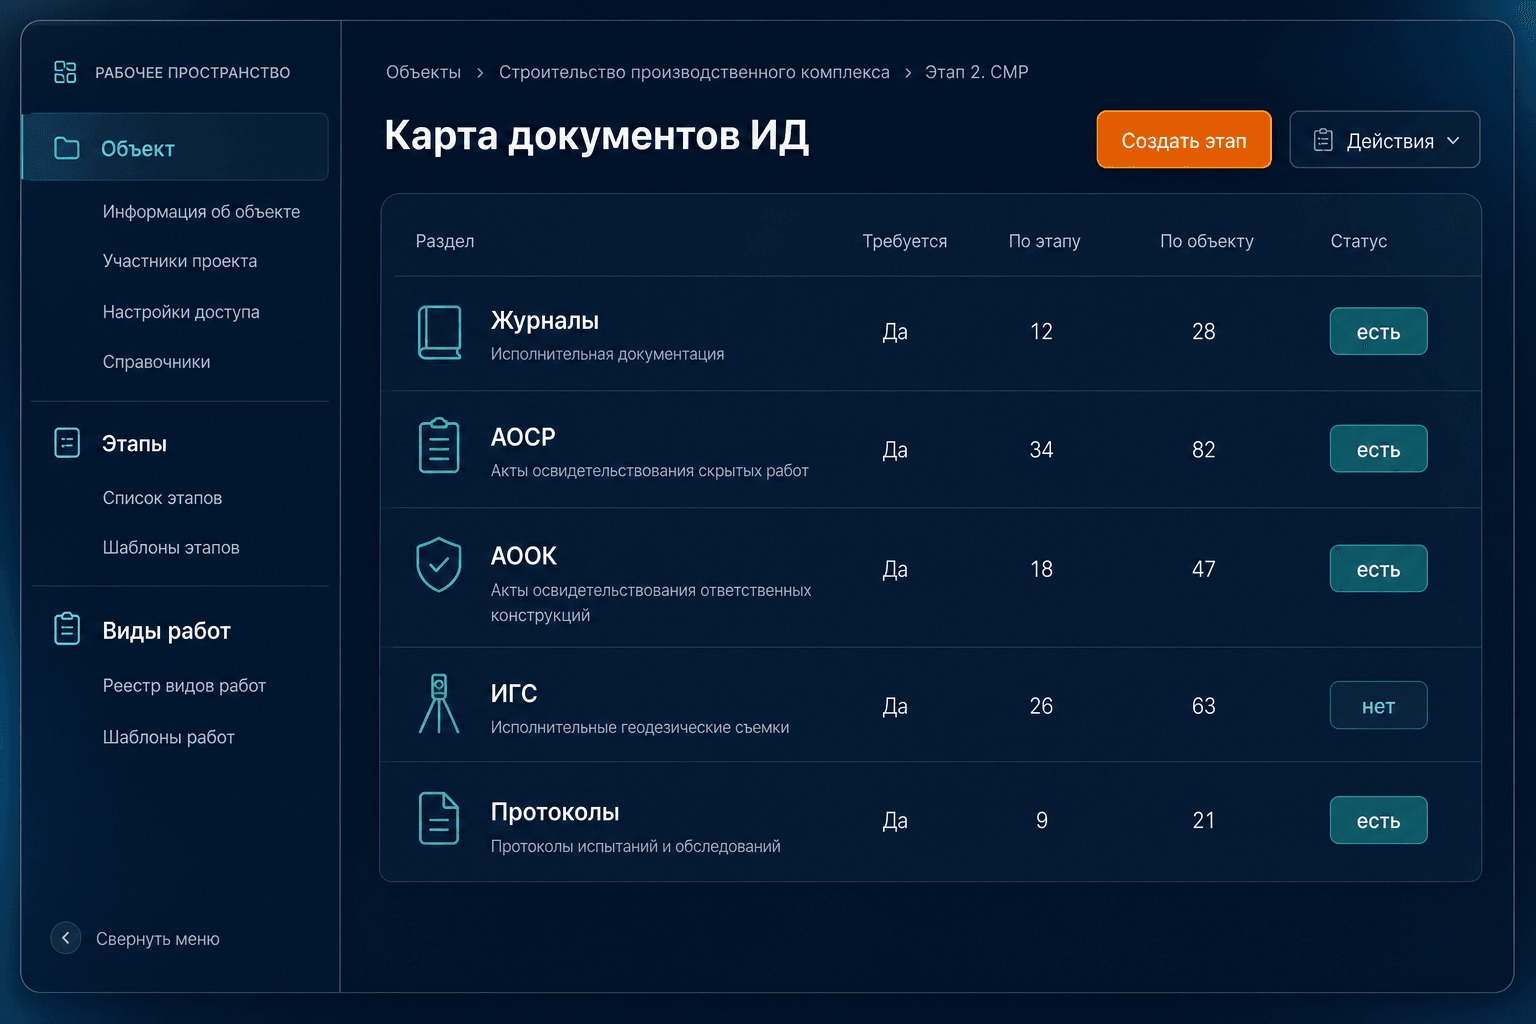Select Объект section in sidebar
Image resolution: width=1536 pixels, height=1024 pixels.
175,147
